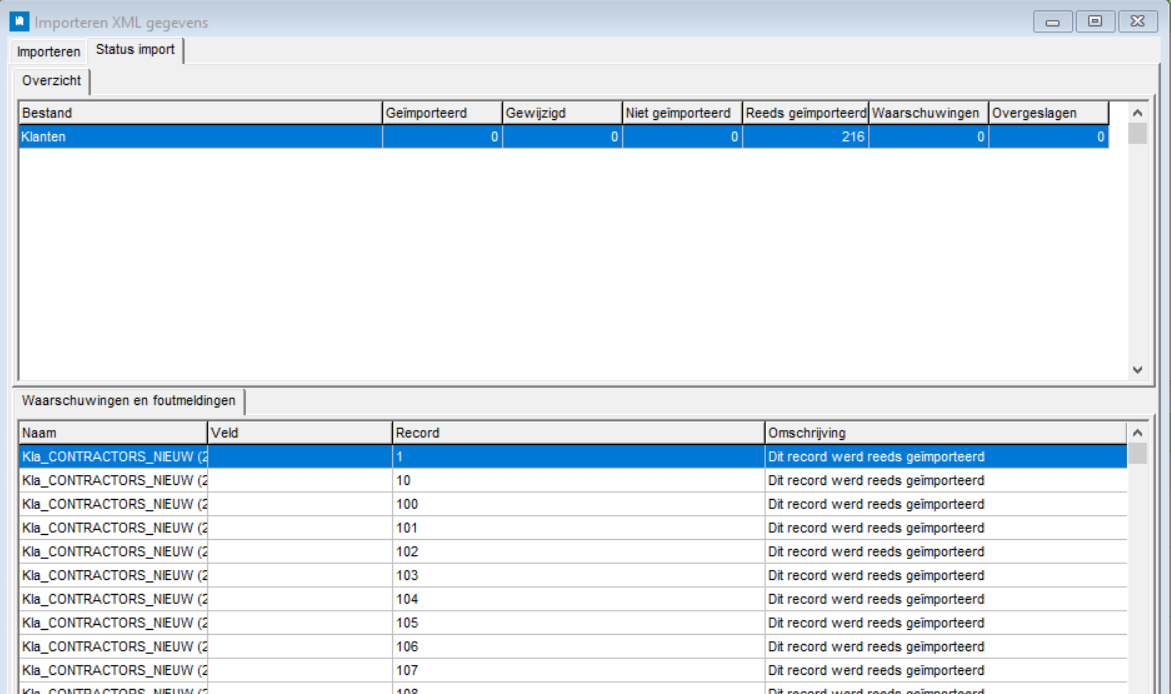The image size is (1171, 694).
Task: Maximize the Importeren XML gegevens window
Action: tap(1095, 21)
